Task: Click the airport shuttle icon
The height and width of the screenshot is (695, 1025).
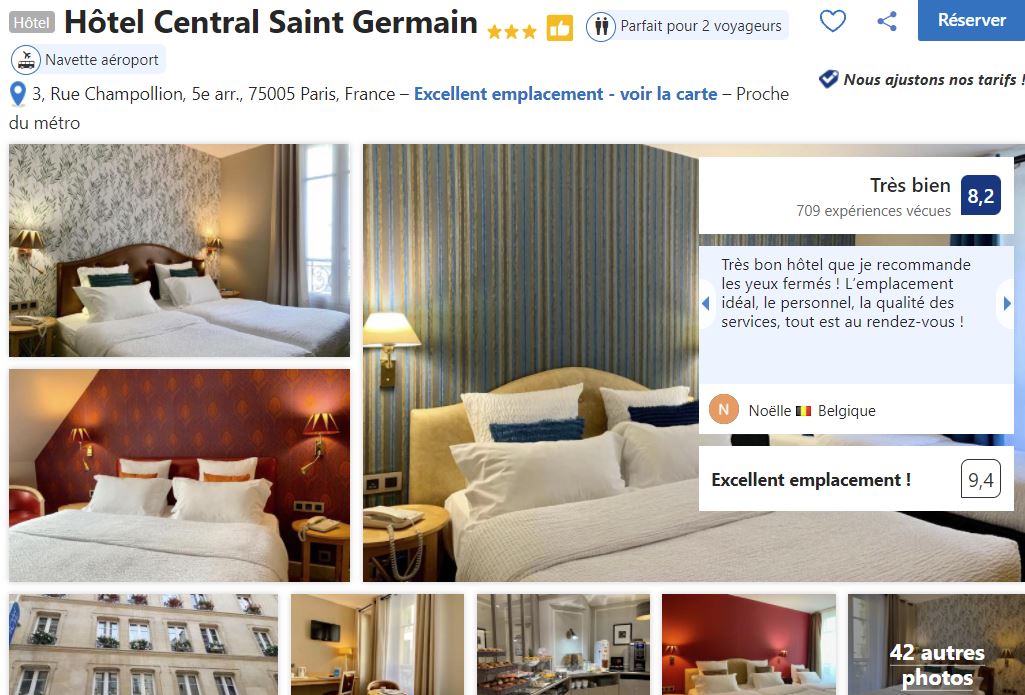Action: [x=26, y=59]
